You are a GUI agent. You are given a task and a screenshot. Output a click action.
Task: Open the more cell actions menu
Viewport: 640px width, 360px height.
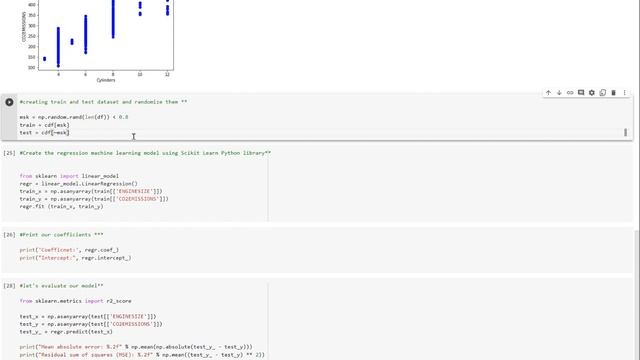[624, 93]
